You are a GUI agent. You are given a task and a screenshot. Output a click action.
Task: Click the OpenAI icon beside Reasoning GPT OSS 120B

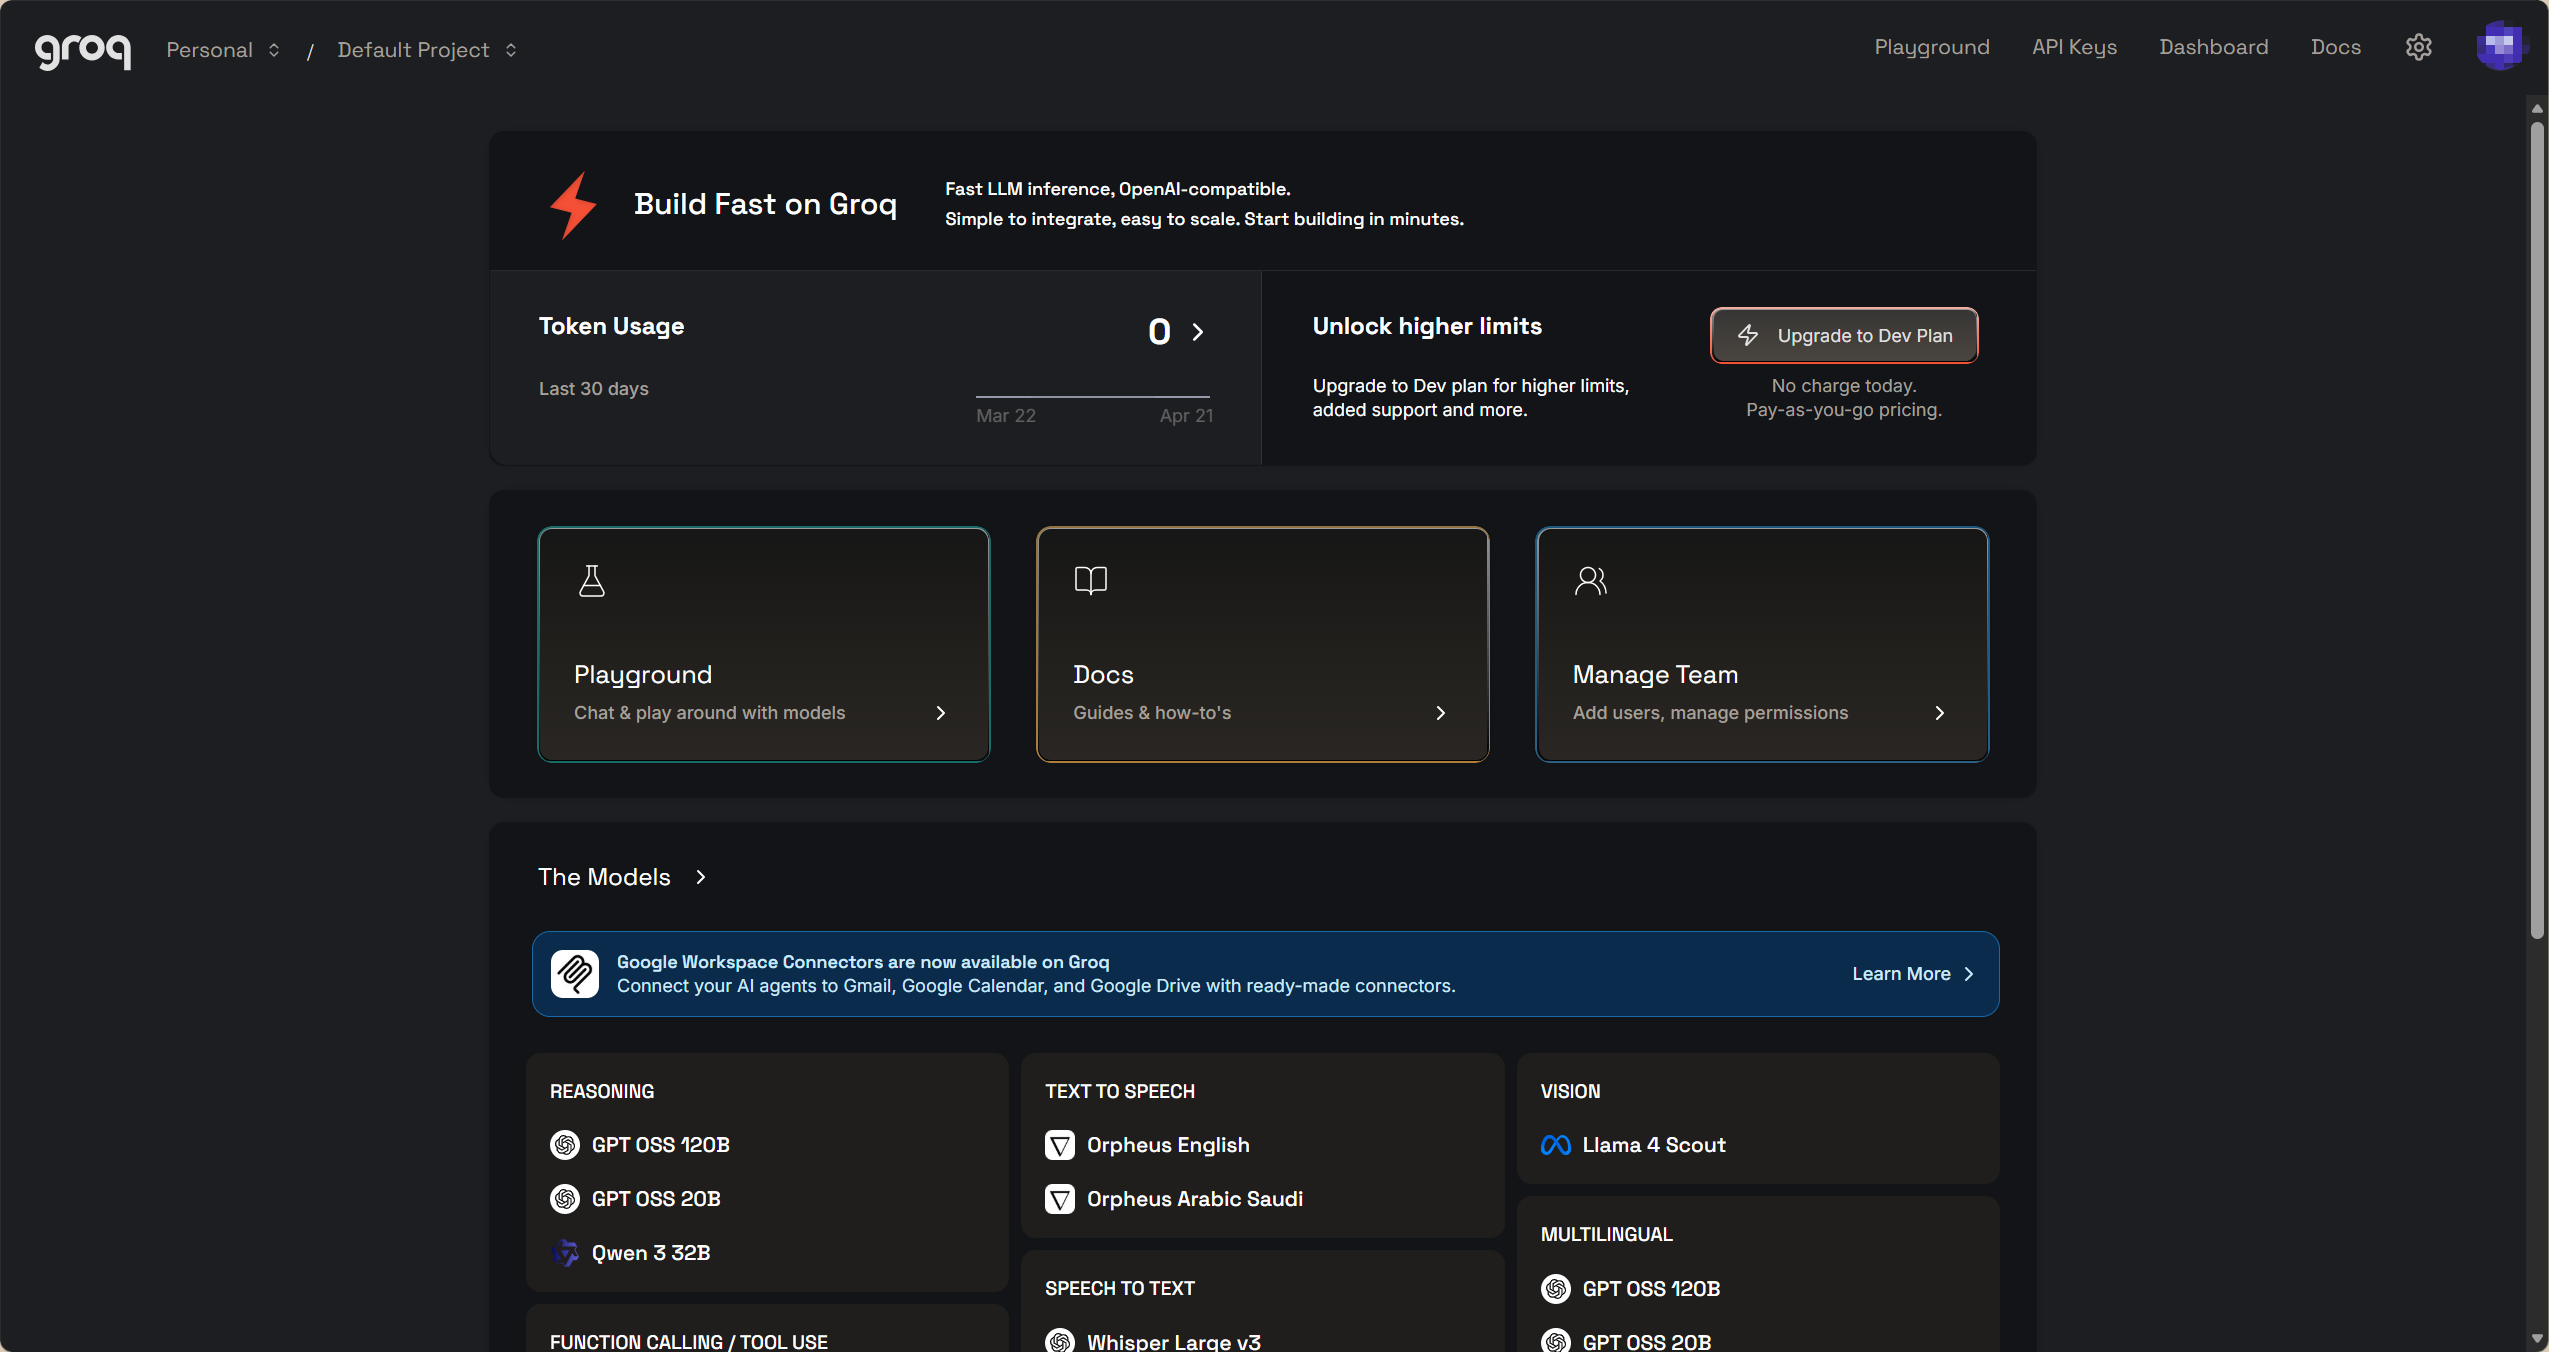[x=565, y=1145]
